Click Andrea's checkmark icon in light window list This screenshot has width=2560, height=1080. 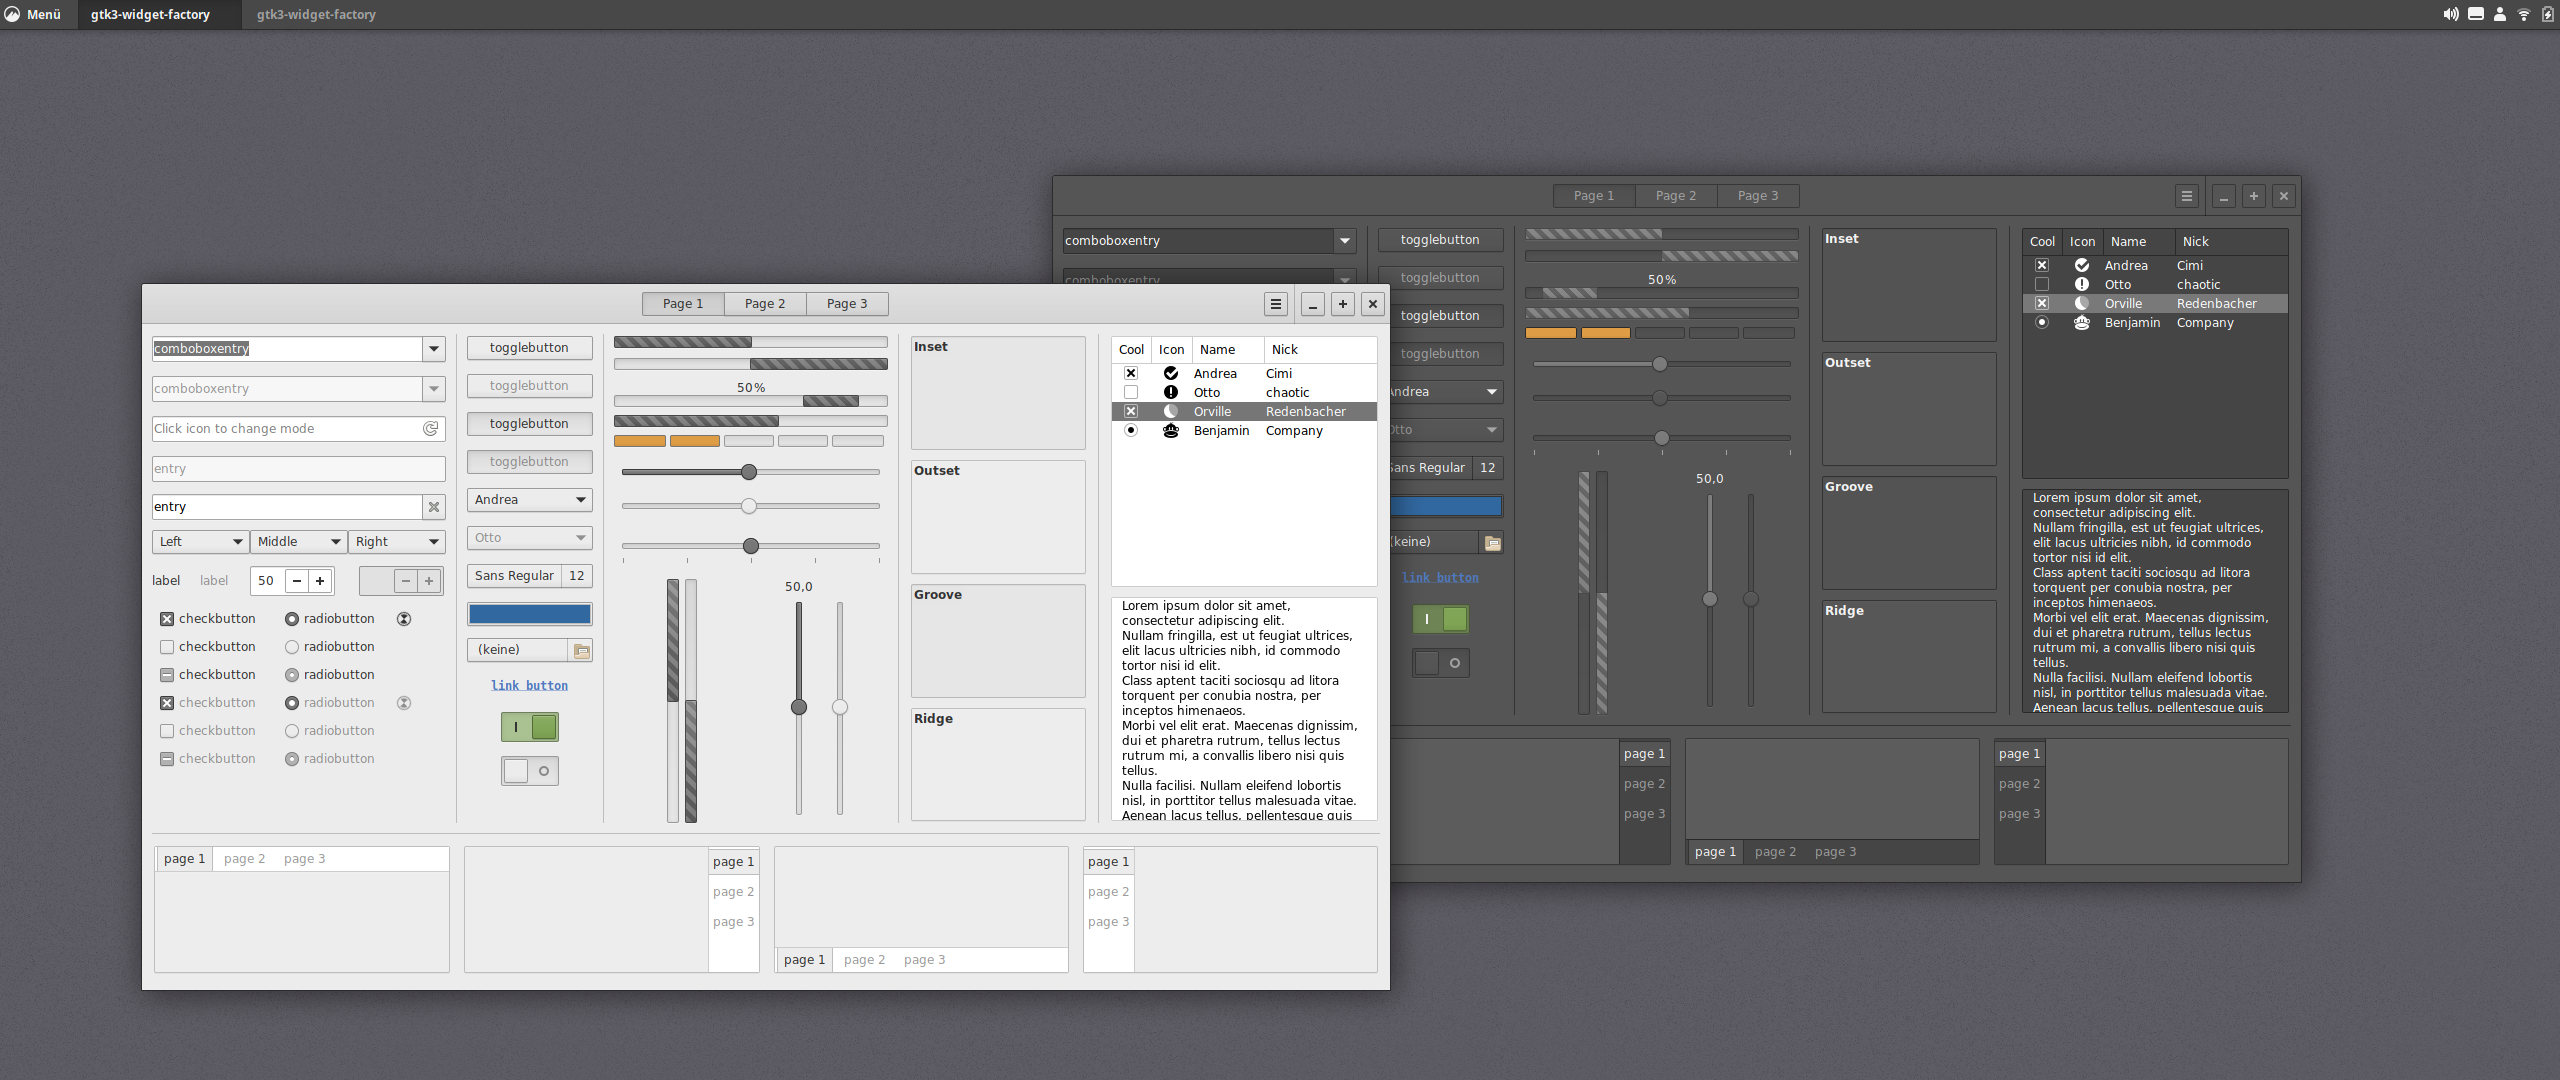1171,373
